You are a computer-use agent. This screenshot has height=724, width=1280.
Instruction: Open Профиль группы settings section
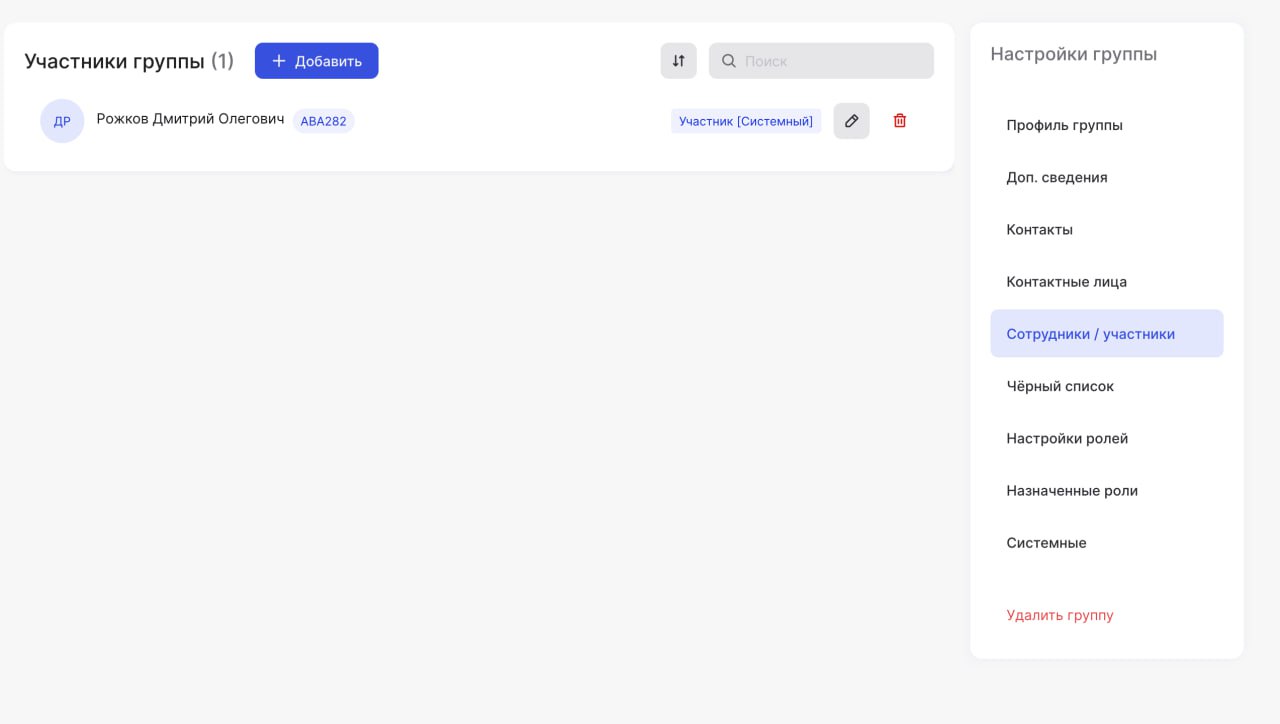(x=1064, y=125)
